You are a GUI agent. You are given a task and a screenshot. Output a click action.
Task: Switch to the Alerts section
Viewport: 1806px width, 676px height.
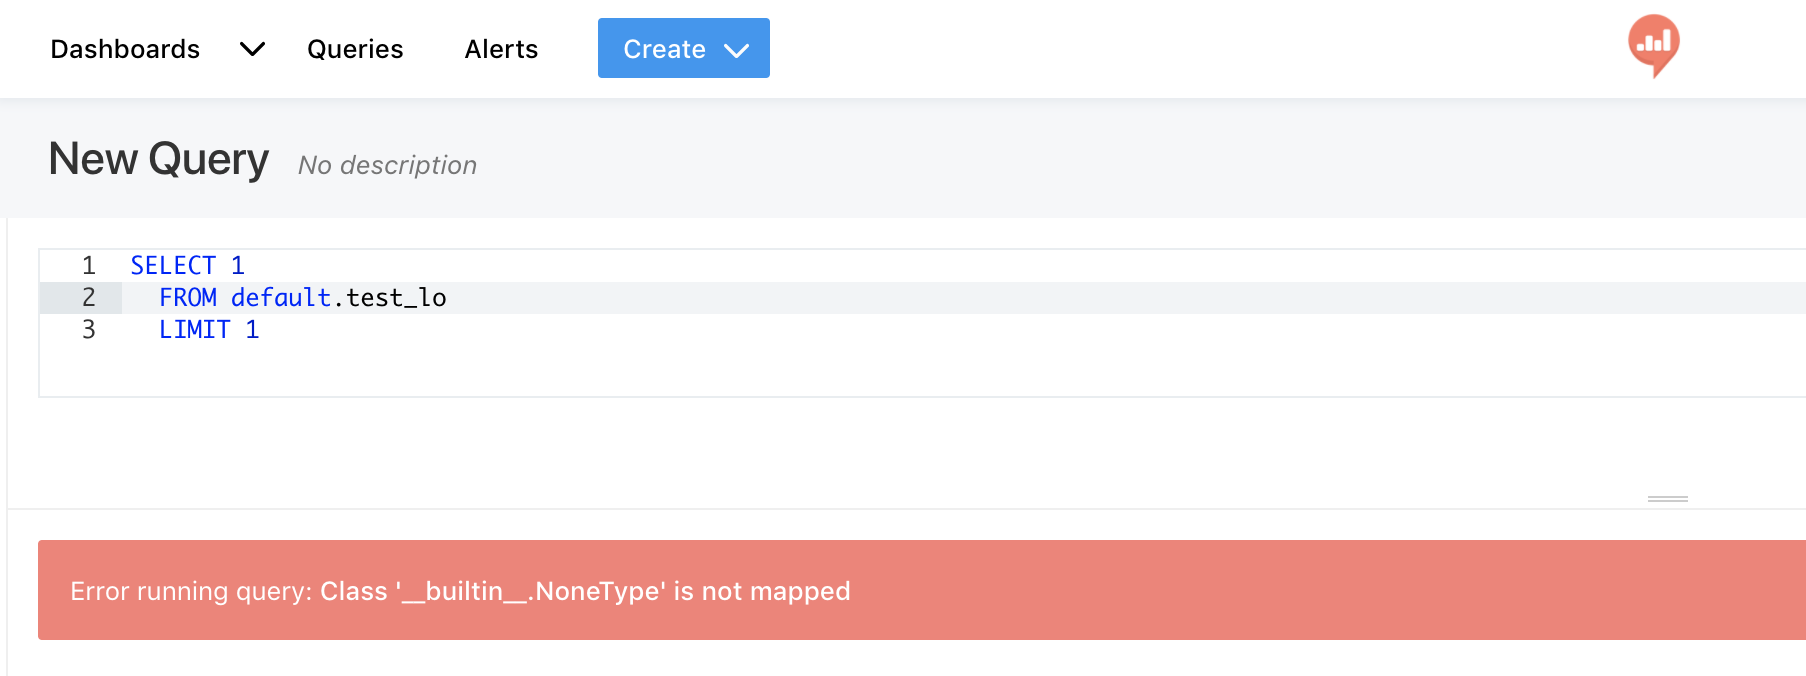500,48
